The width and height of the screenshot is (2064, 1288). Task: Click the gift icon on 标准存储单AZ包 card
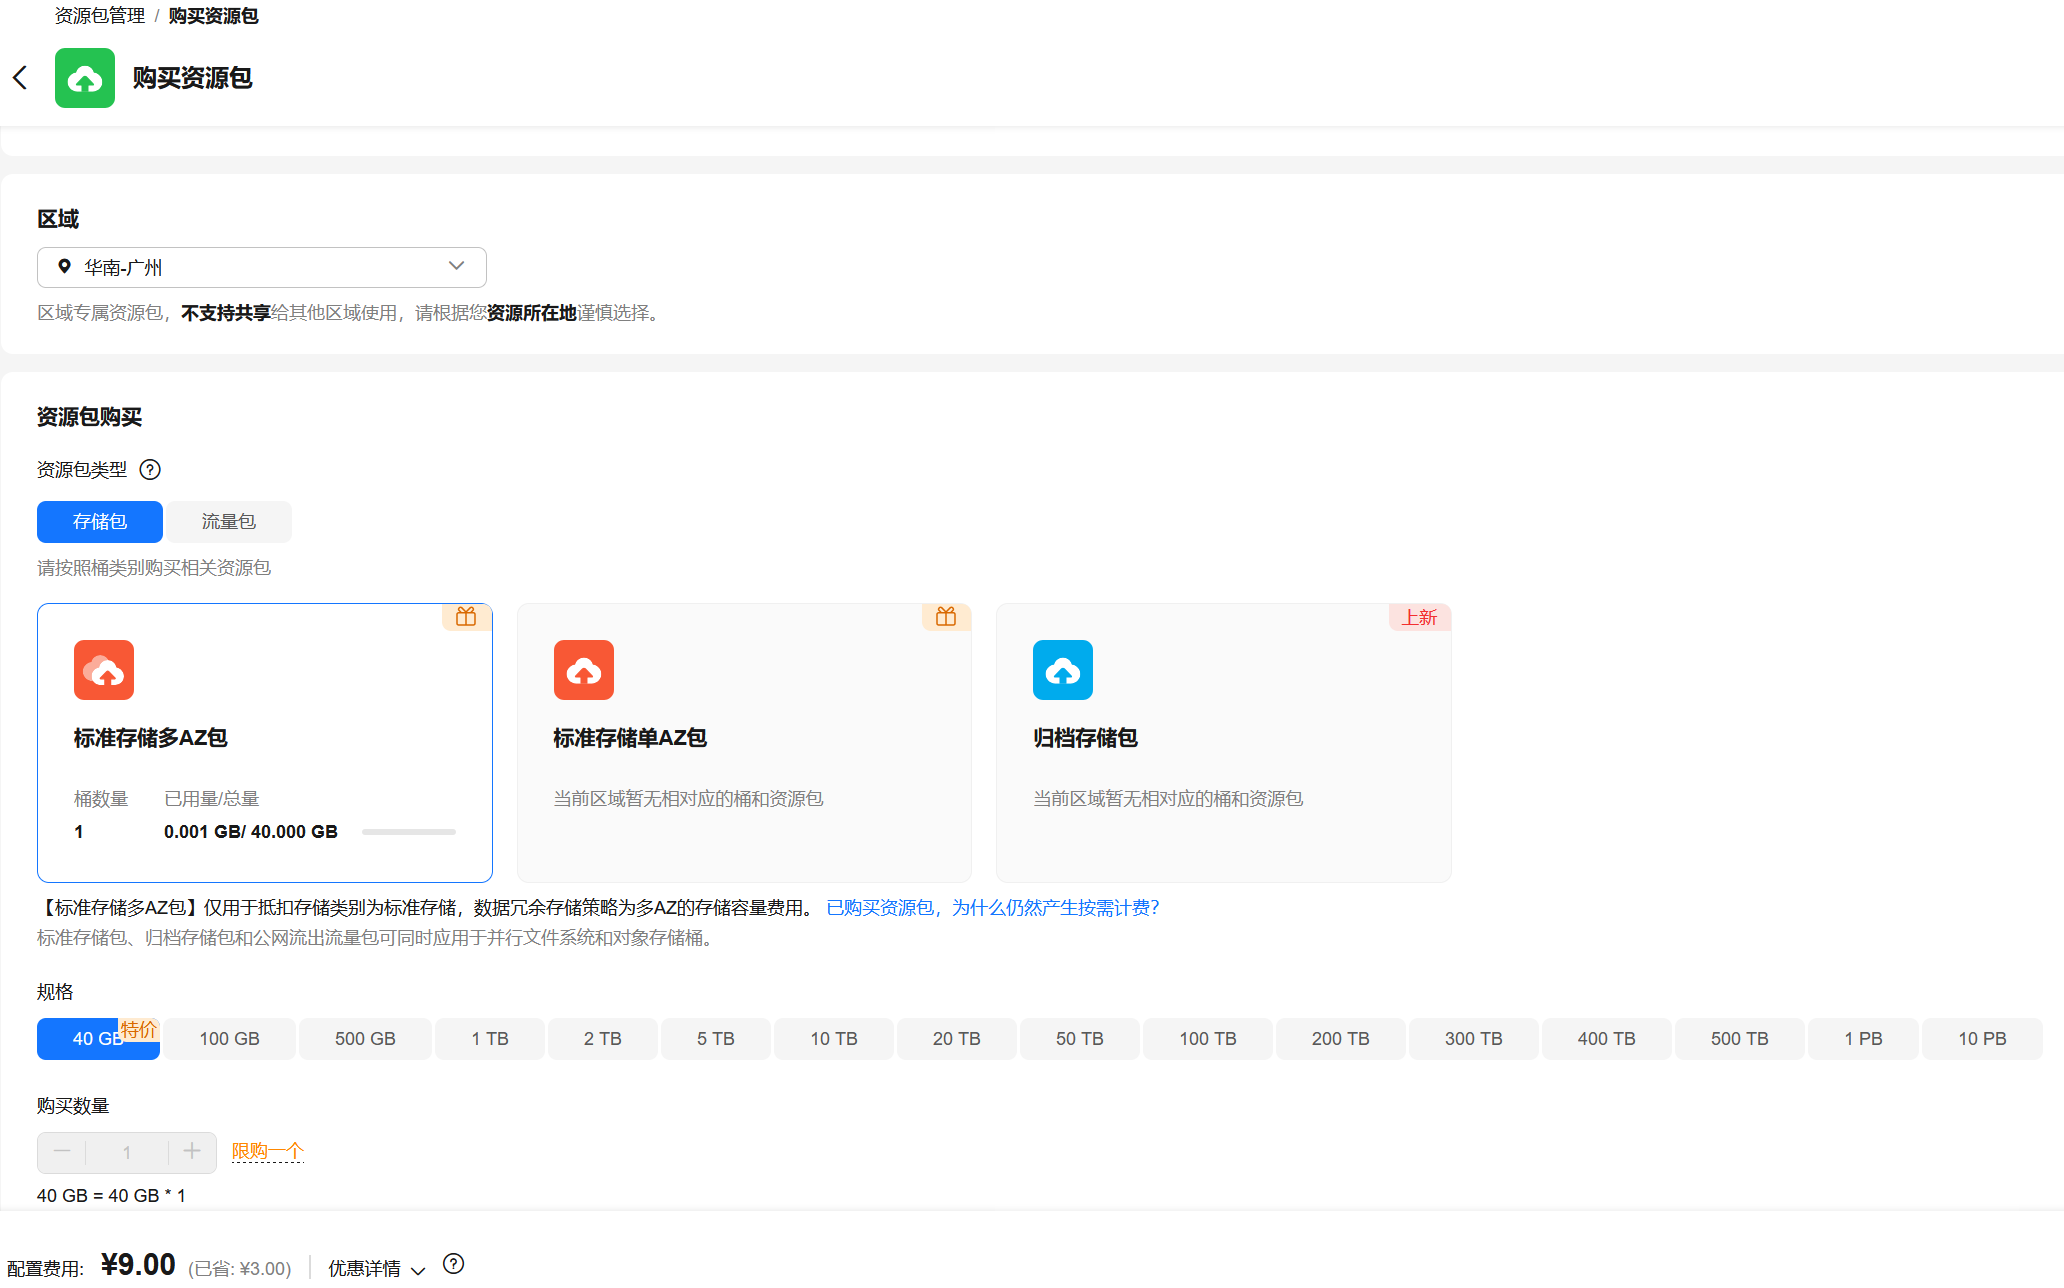[x=946, y=617]
